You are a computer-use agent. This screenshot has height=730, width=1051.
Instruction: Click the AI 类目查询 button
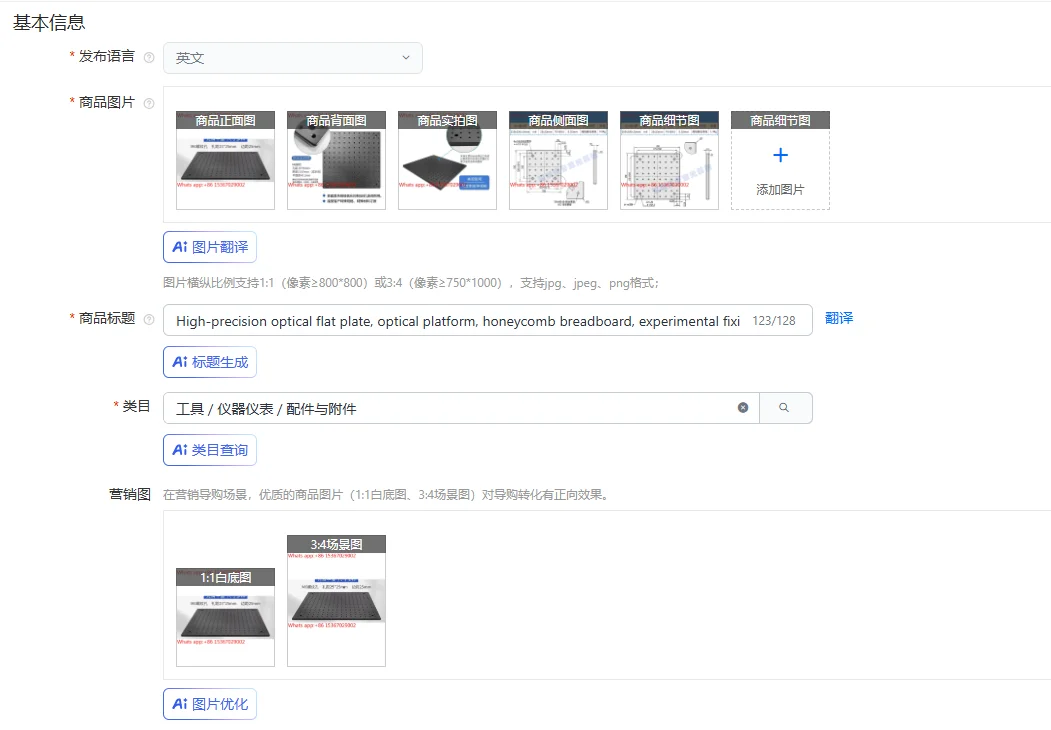(x=210, y=450)
